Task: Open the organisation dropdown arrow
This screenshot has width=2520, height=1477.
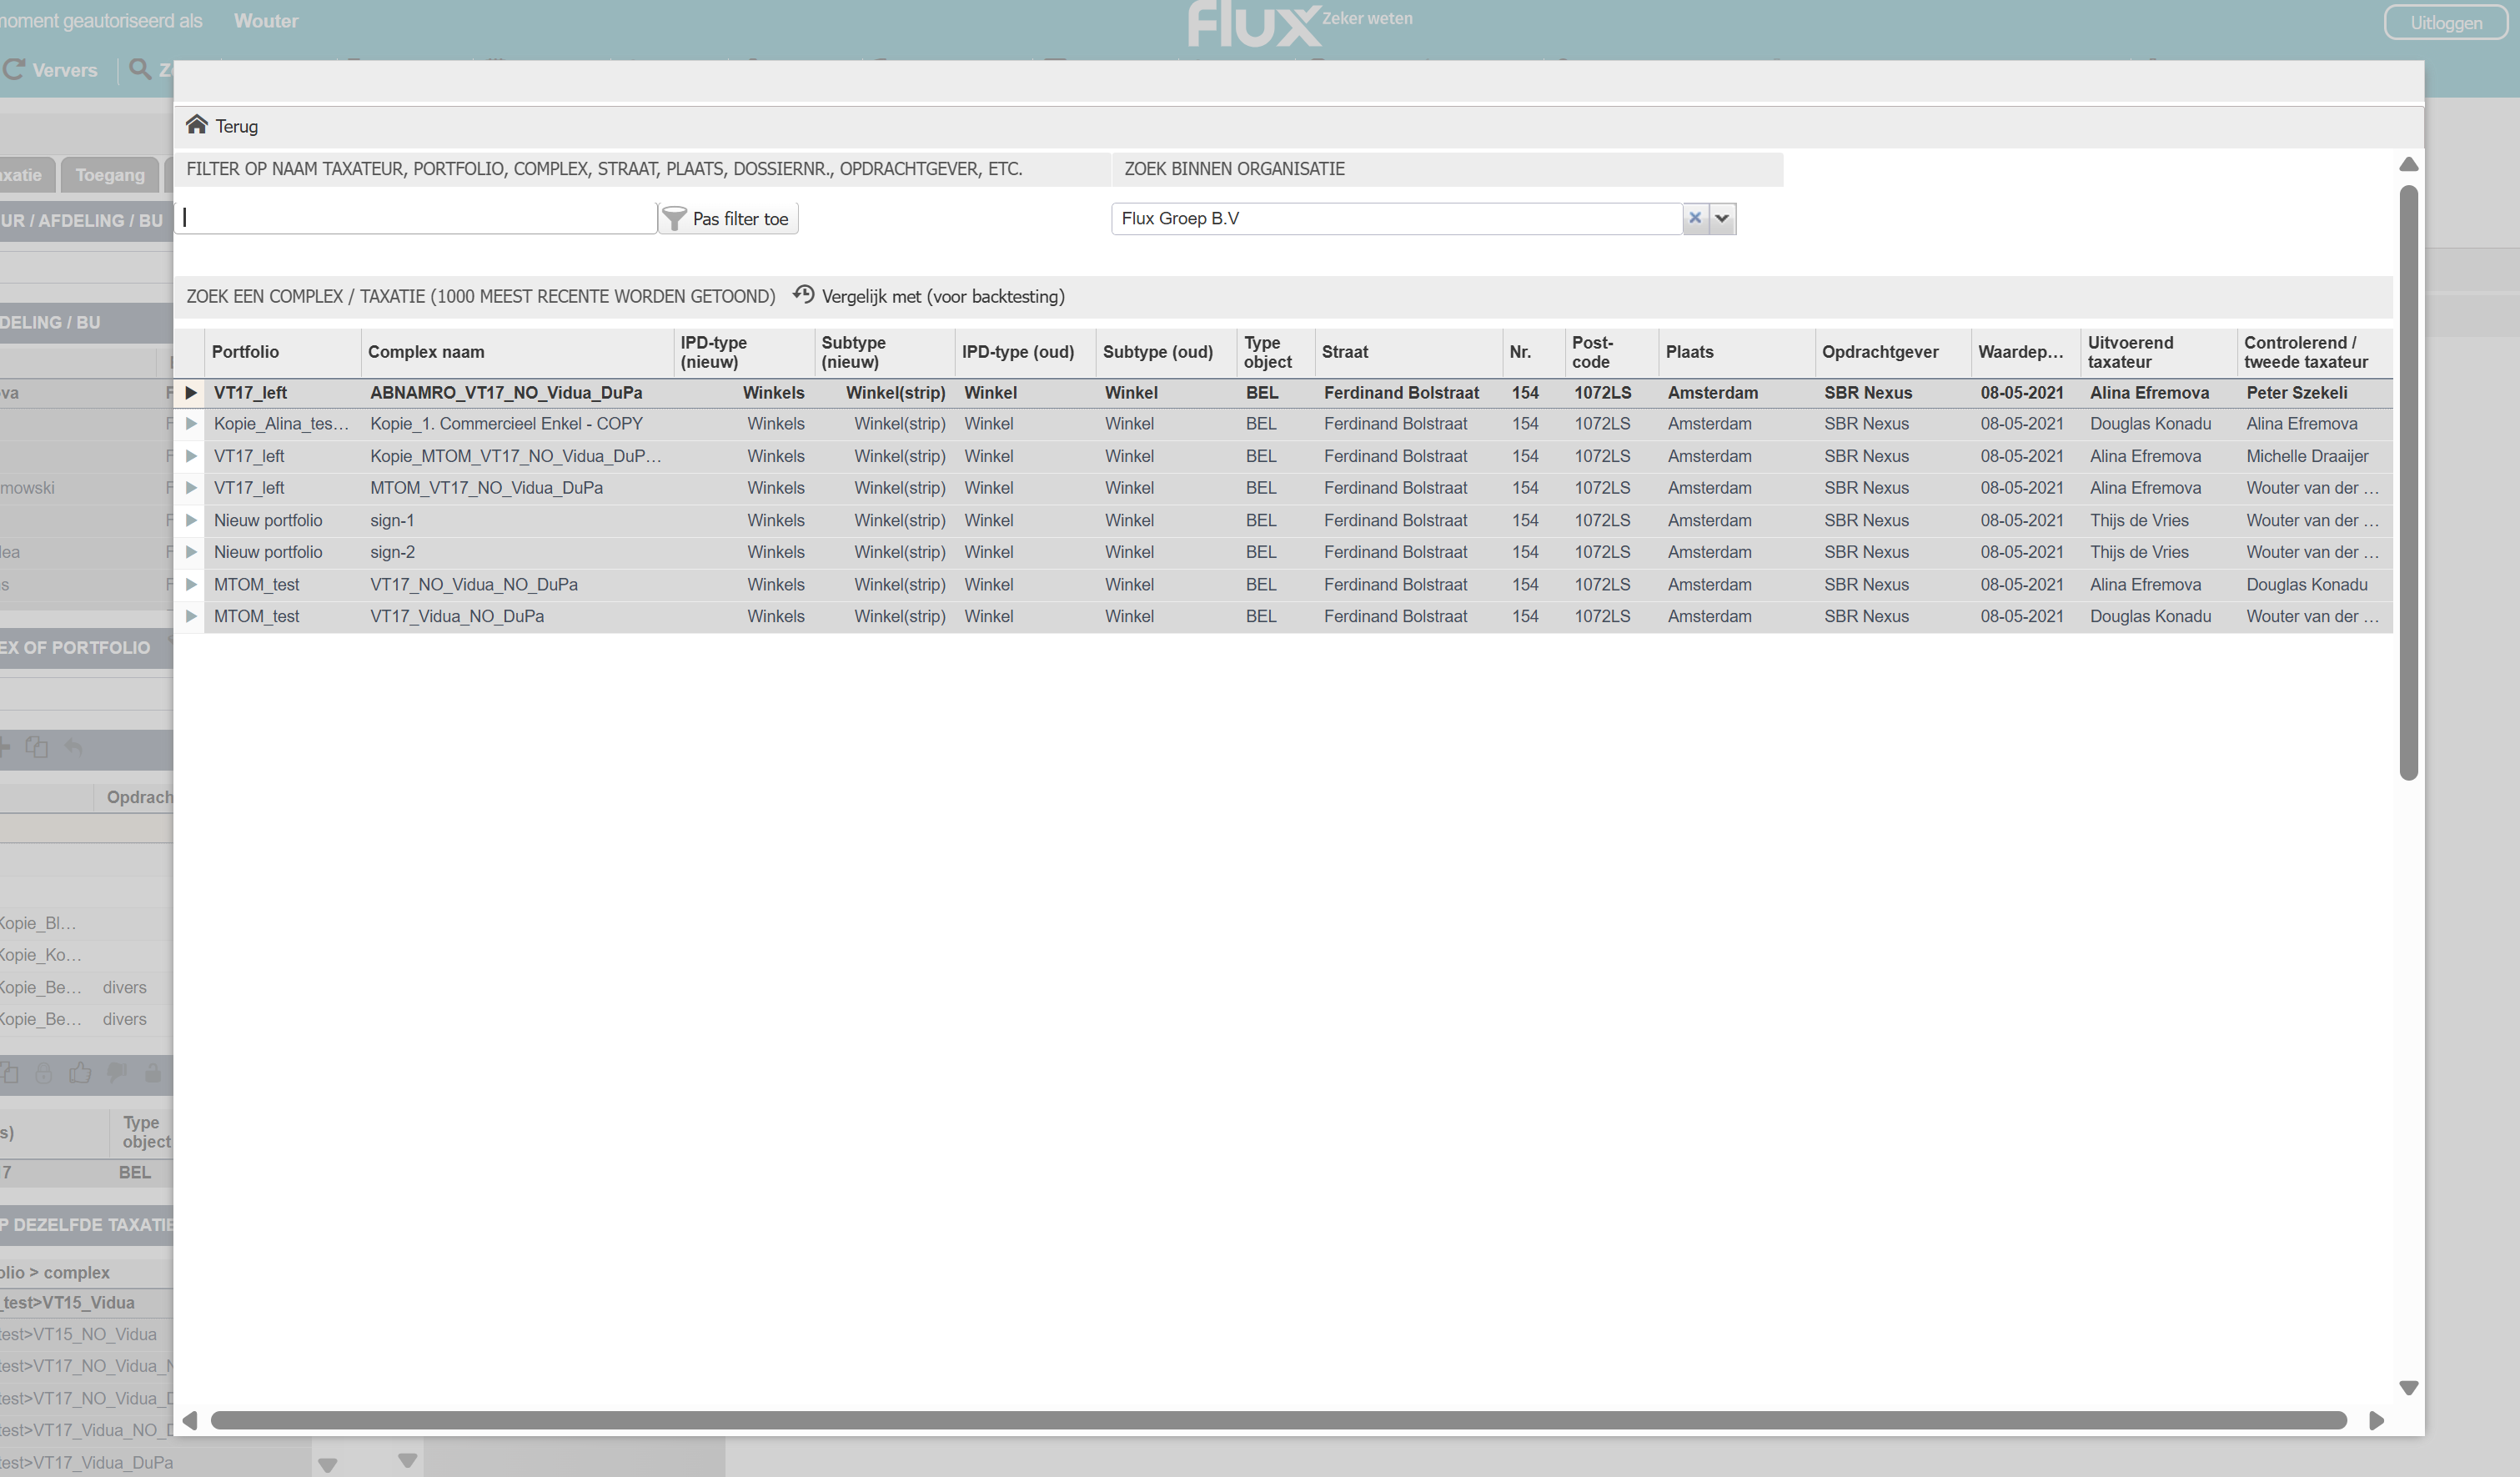Action: (x=1722, y=218)
